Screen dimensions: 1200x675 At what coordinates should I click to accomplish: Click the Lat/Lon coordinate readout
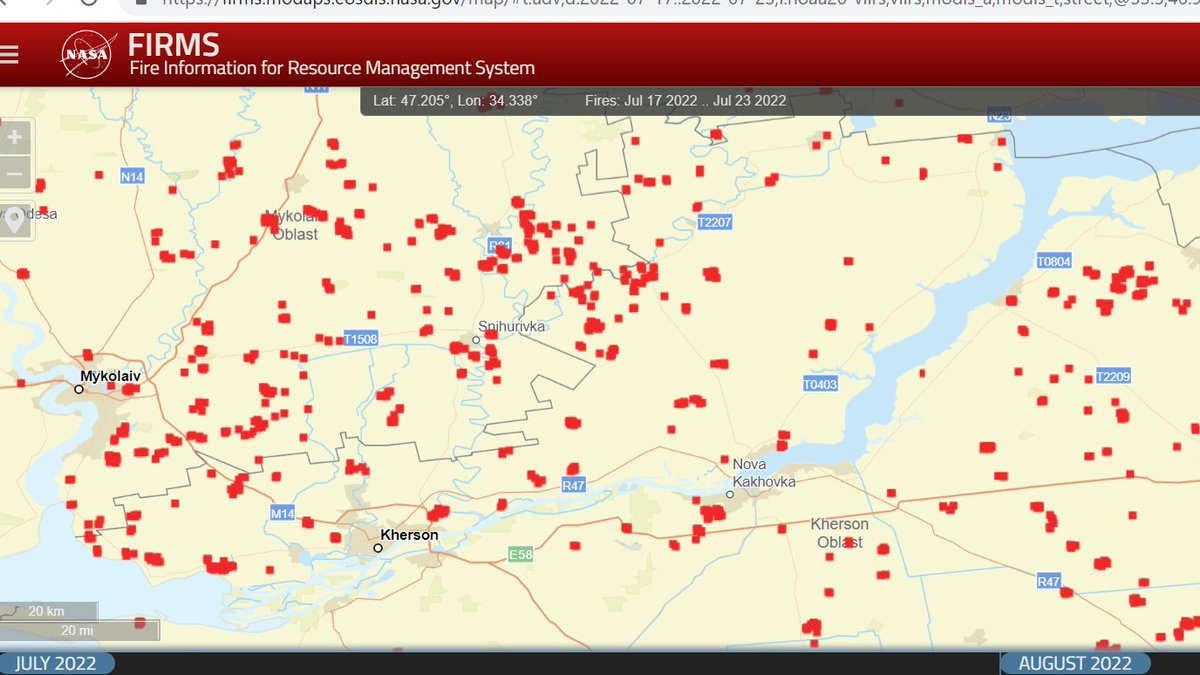pos(455,100)
